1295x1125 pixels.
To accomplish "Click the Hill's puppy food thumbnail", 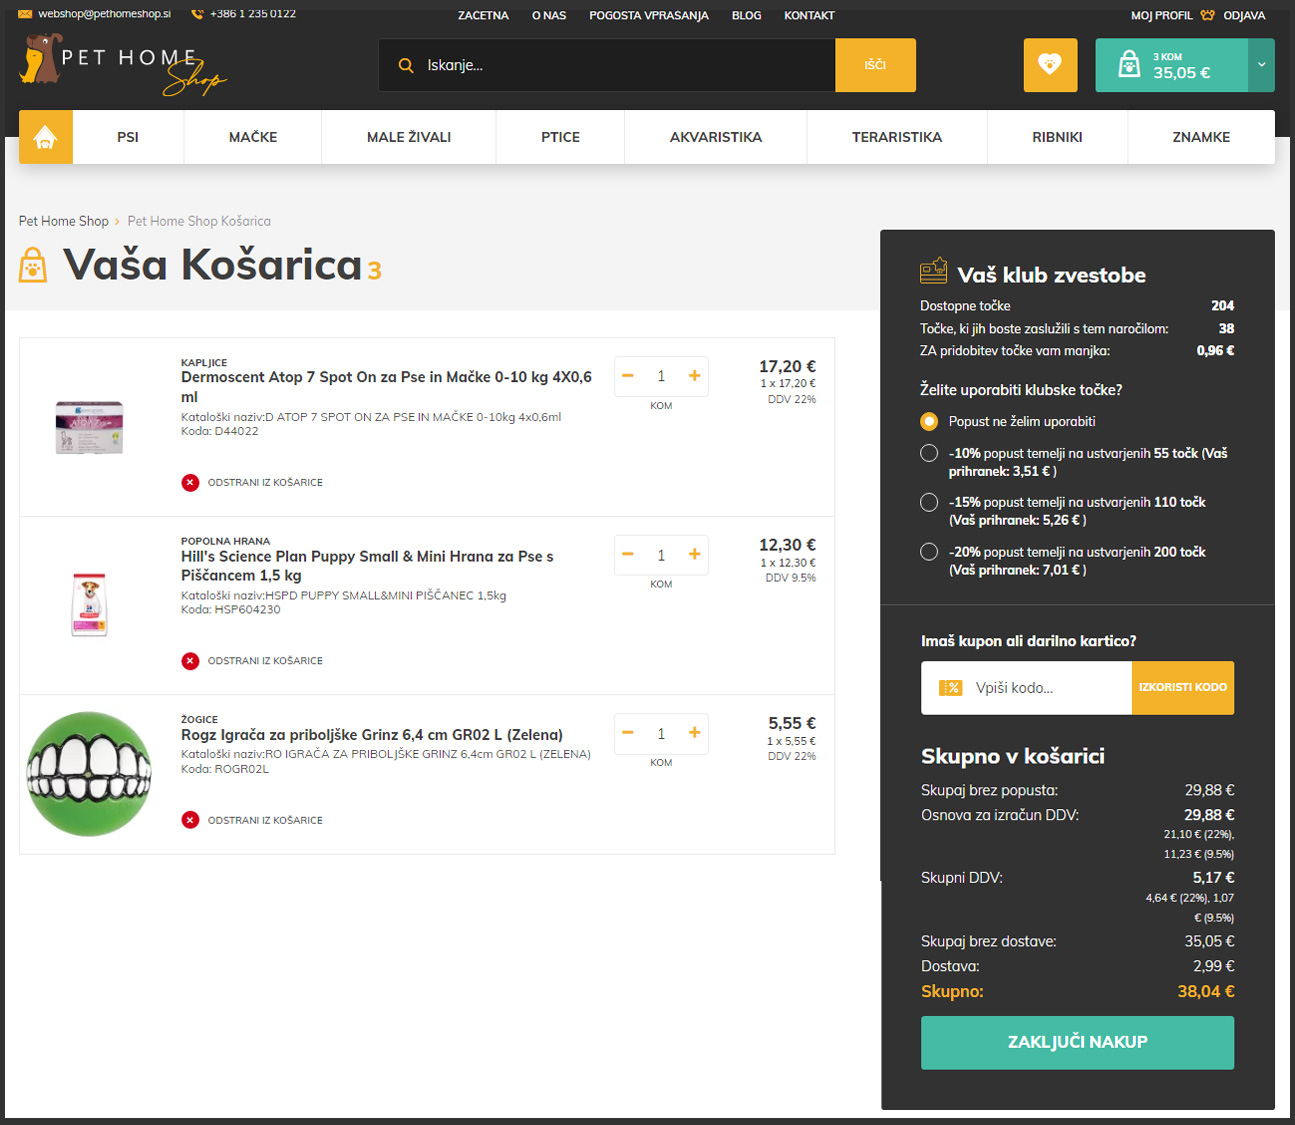I will coord(89,605).
